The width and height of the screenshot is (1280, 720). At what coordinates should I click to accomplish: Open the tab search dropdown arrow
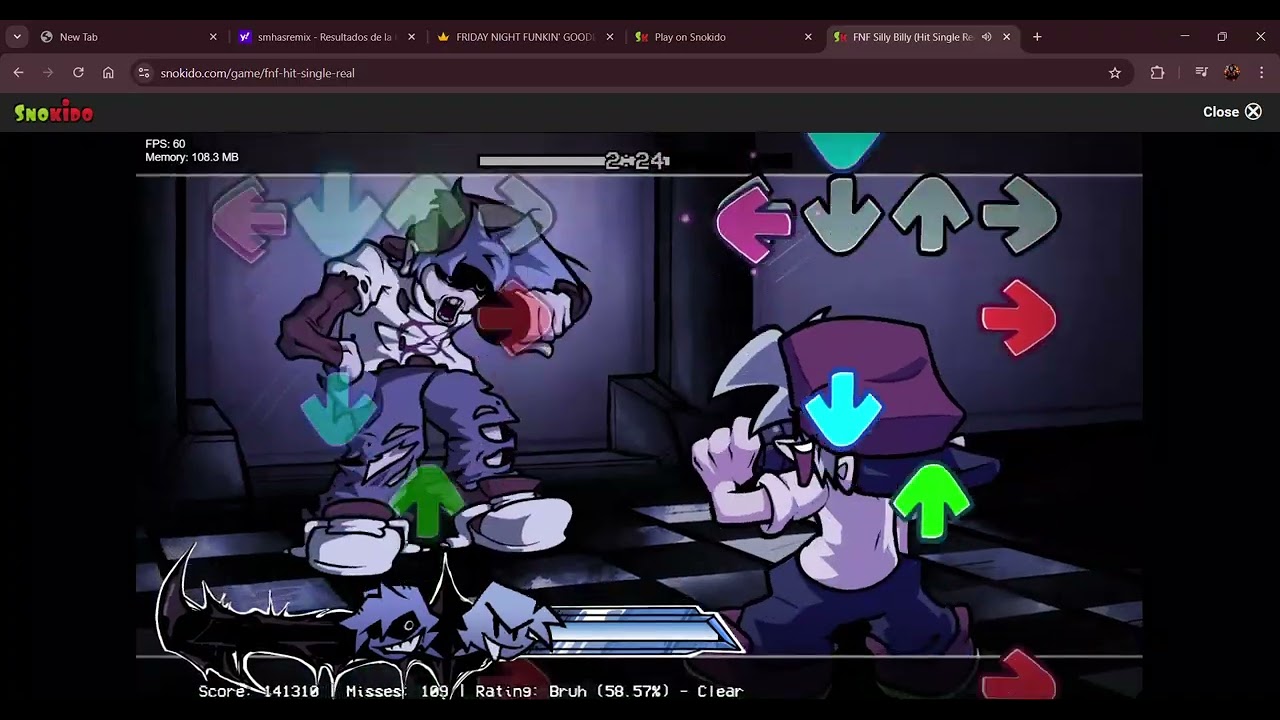17,37
